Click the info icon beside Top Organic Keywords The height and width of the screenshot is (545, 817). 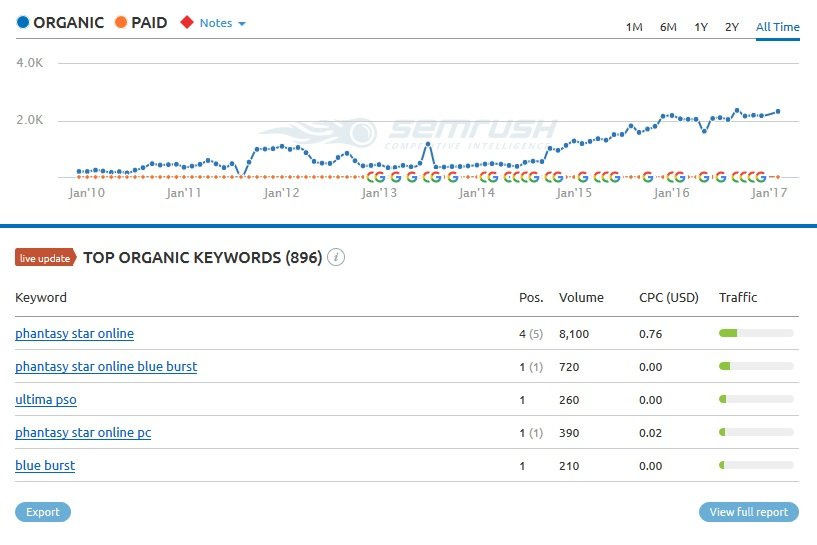pos(336,257)
